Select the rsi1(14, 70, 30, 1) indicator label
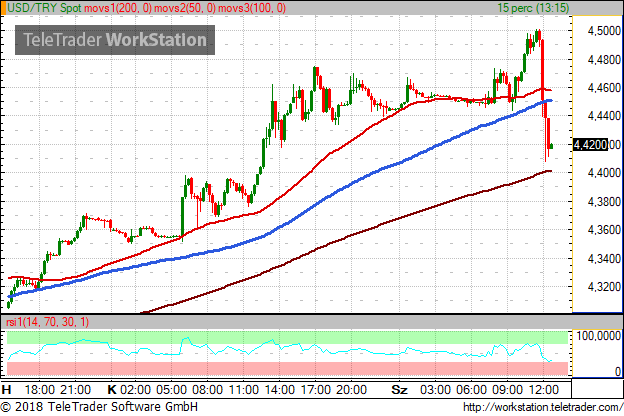 click(48, 322)
